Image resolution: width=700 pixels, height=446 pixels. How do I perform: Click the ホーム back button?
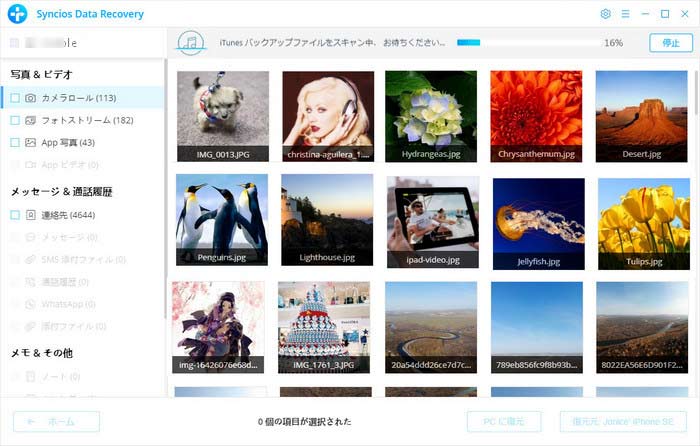pos(56,421)
